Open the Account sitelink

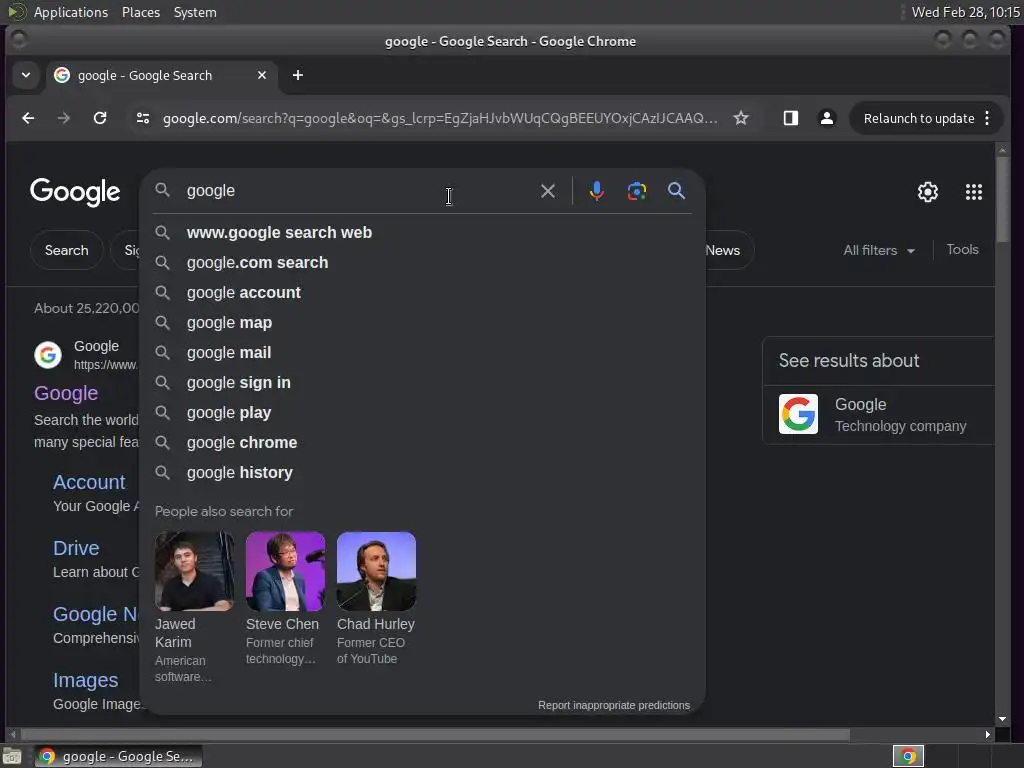point(89,482)
